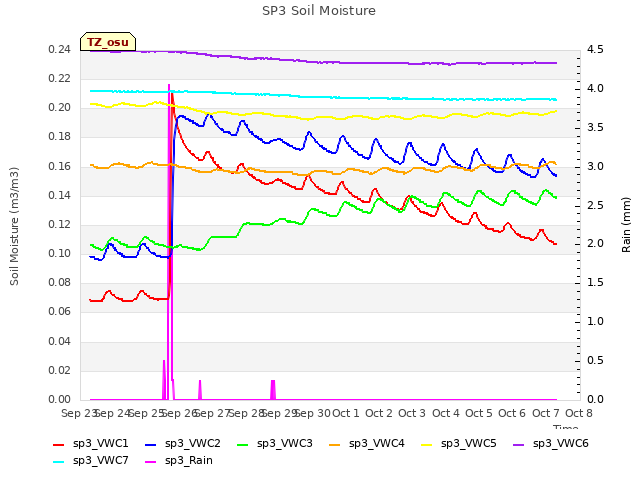Image resolution: width=640 pixels, height=480 pixels.
Task: Click cyan sp3_VWC7 legend color marker
Action: 59,462
